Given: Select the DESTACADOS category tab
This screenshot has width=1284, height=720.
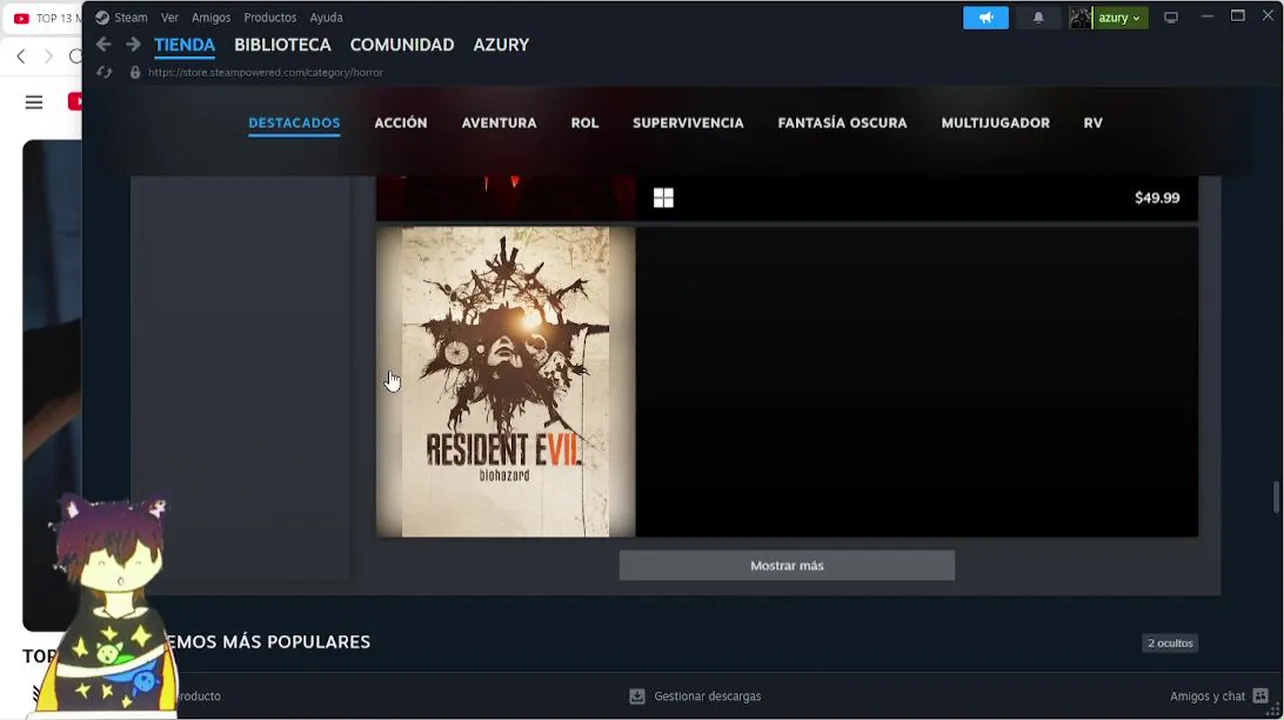Looking at the screenshot, I should click(x=294, y=123).
